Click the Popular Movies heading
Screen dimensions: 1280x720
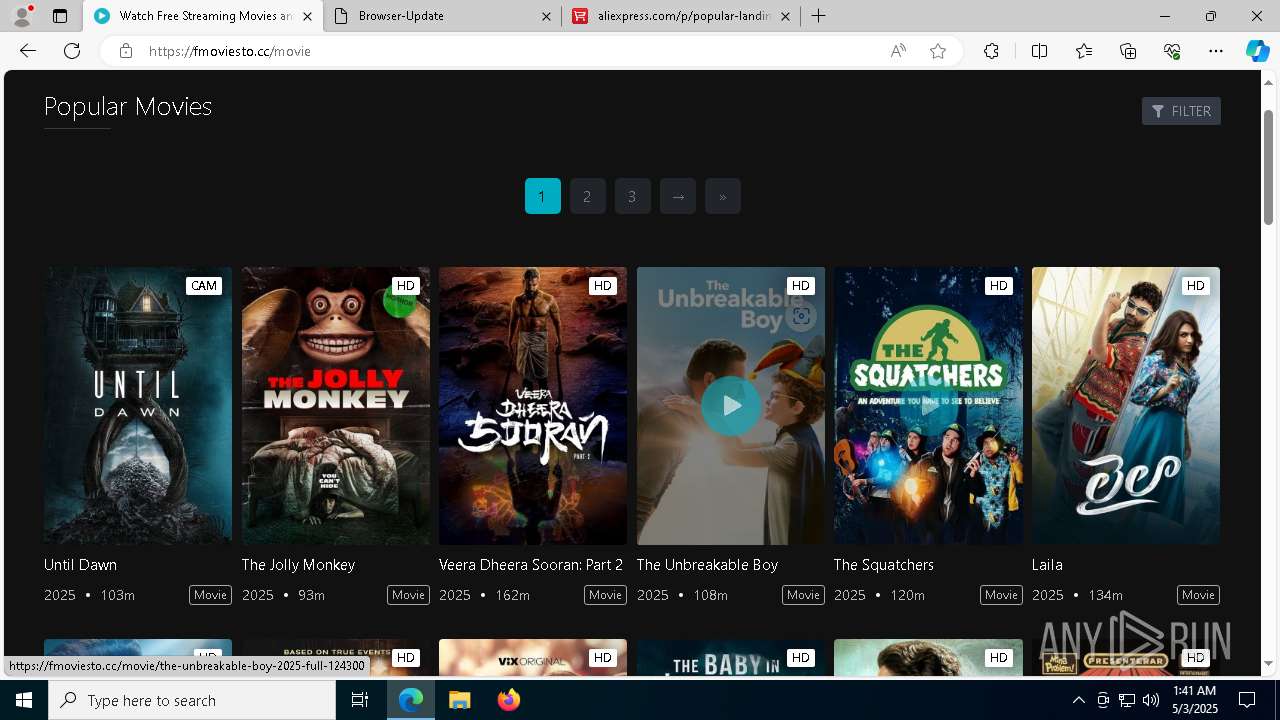point(128,106)
